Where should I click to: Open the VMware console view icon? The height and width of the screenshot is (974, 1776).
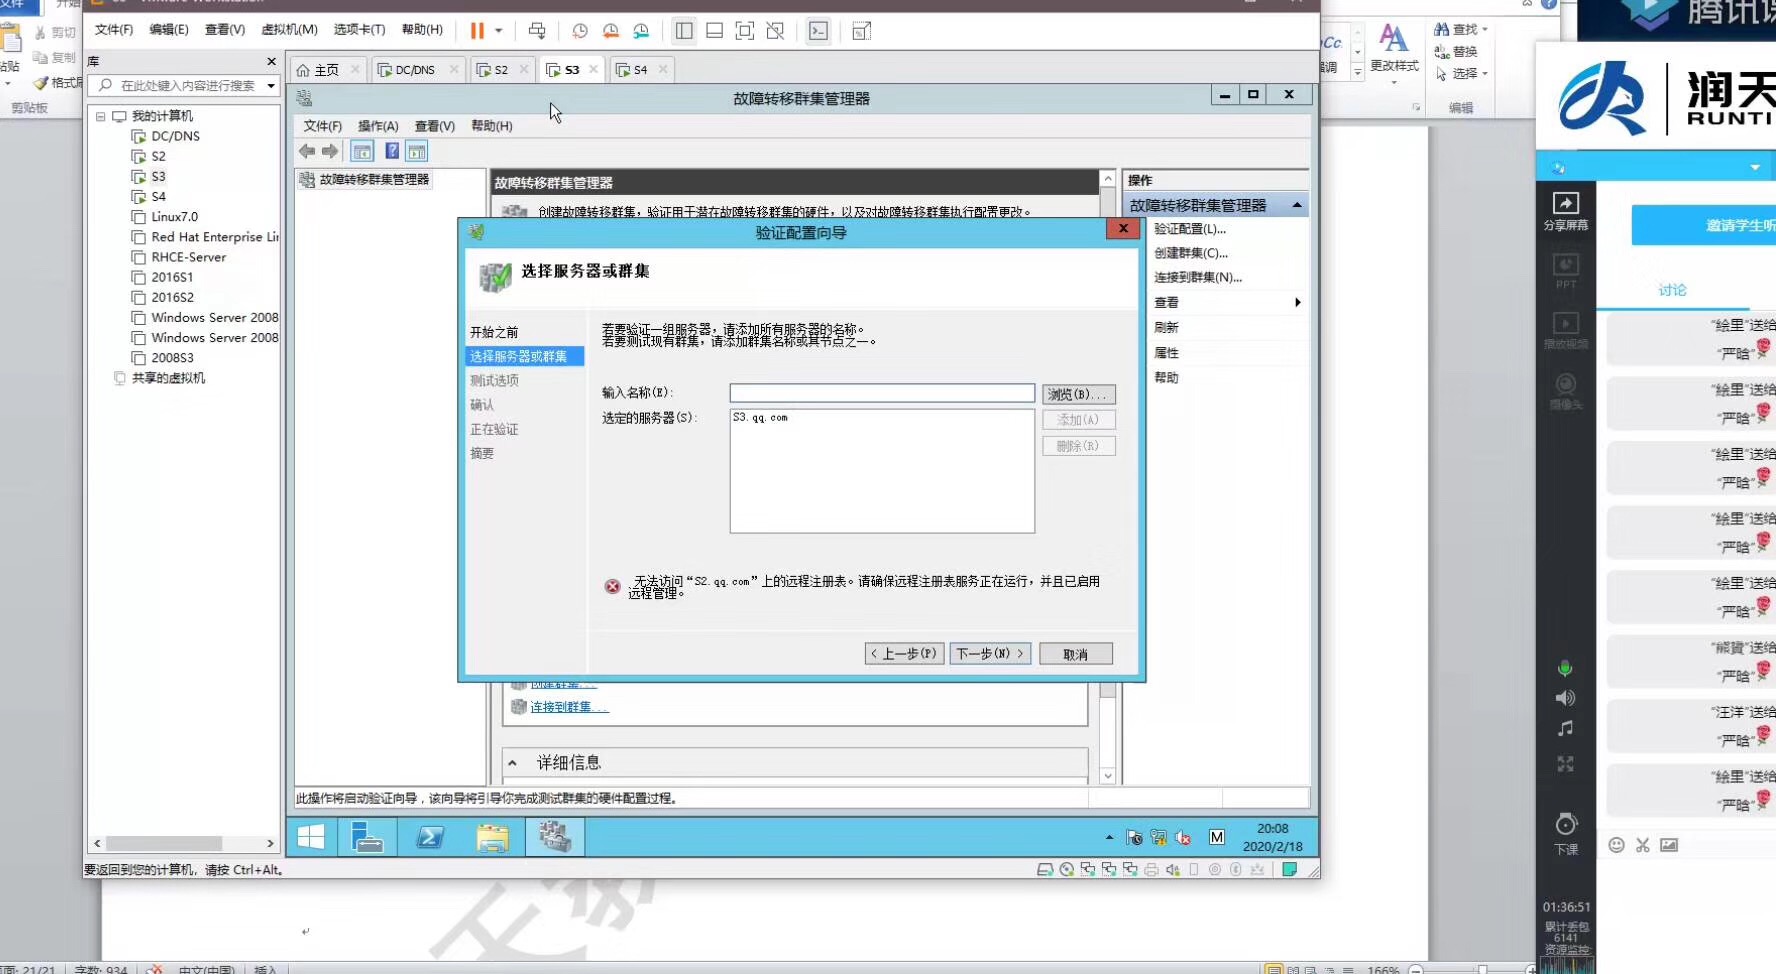[x=818, y=31]
